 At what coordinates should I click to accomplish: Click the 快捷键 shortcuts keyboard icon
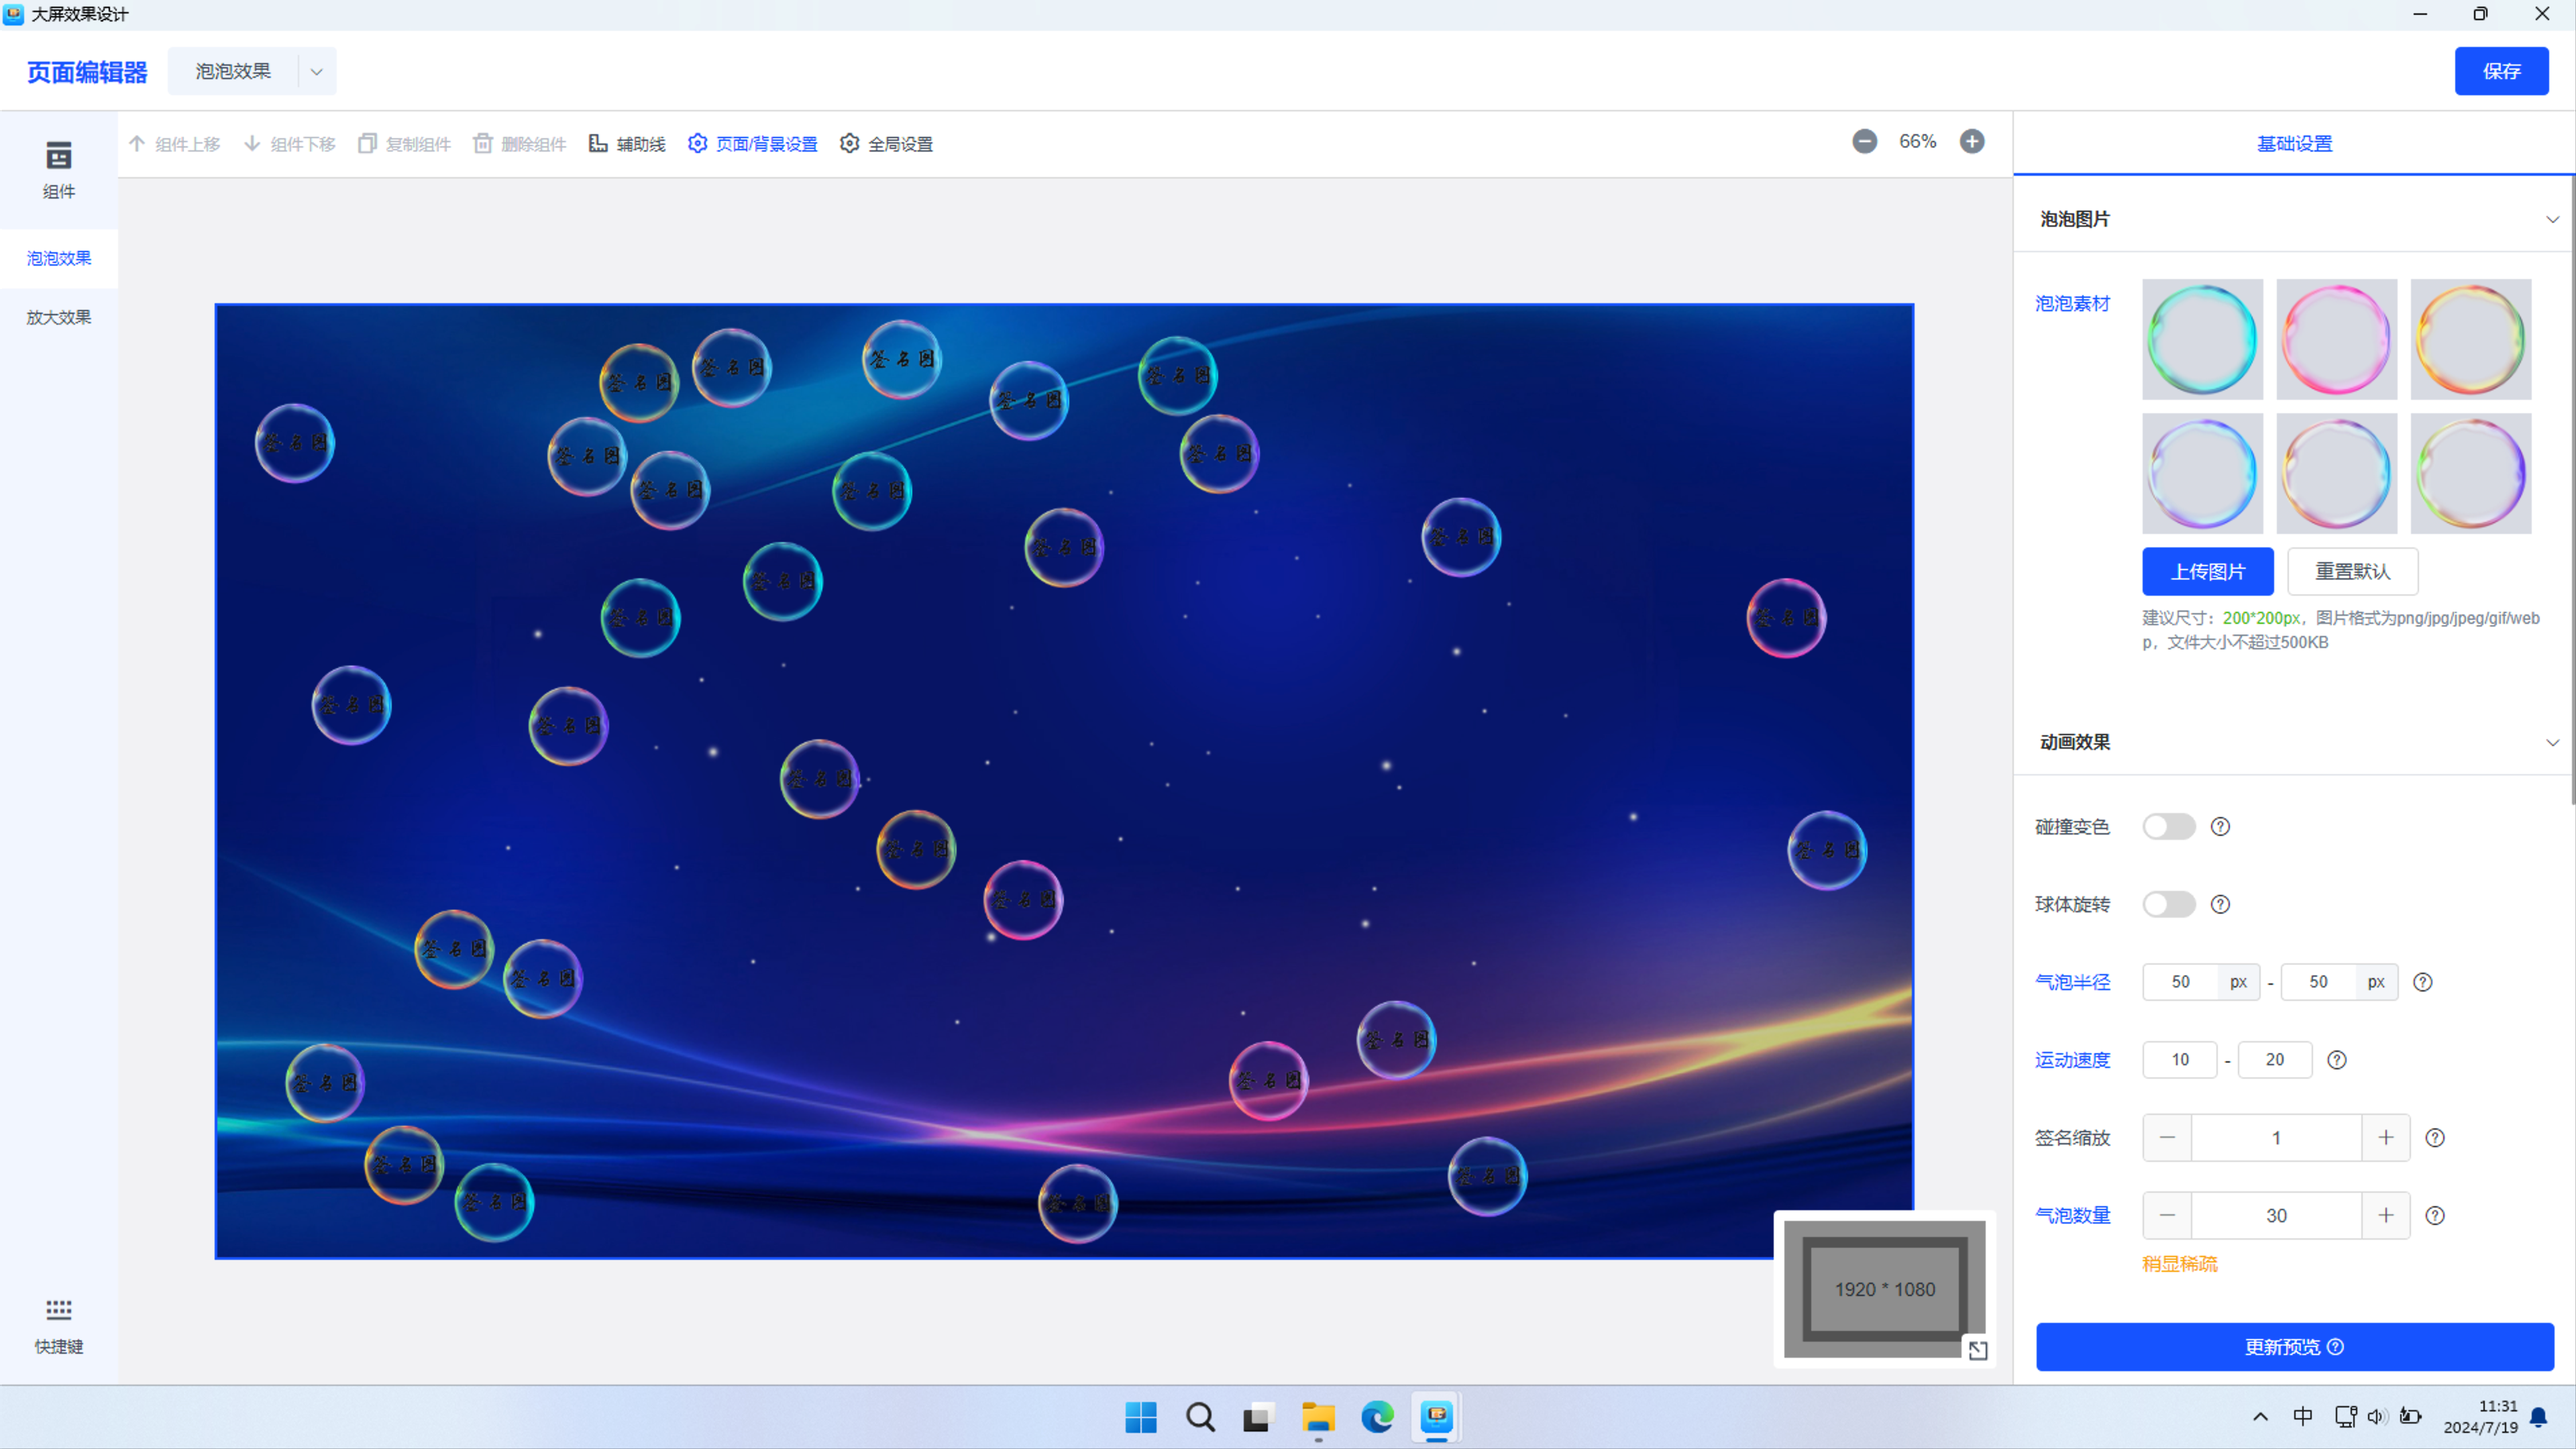(x=58, y=1310)
